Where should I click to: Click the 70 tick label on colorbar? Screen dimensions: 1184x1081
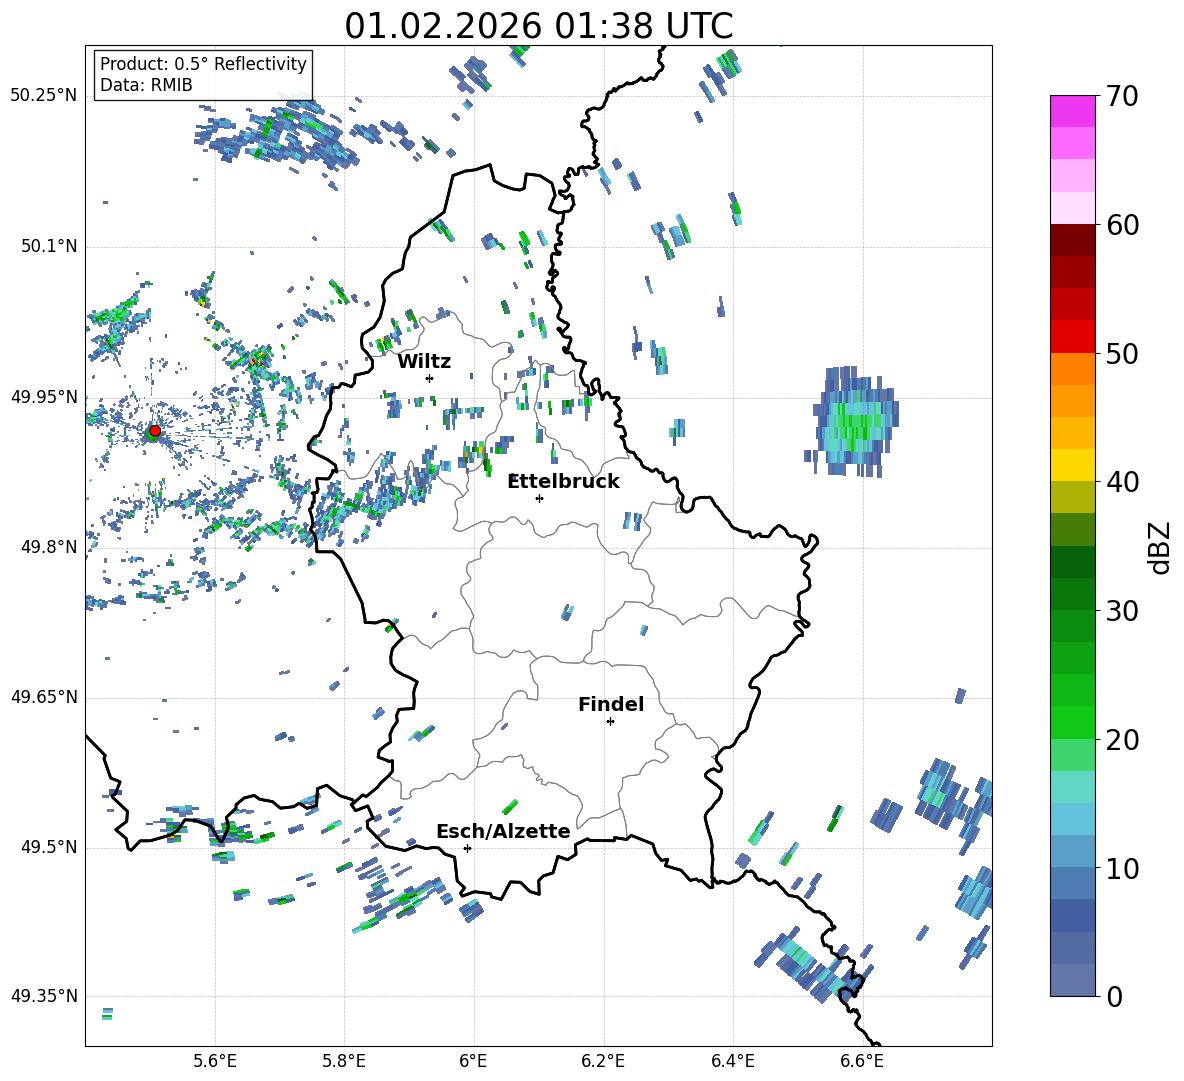1123,97
